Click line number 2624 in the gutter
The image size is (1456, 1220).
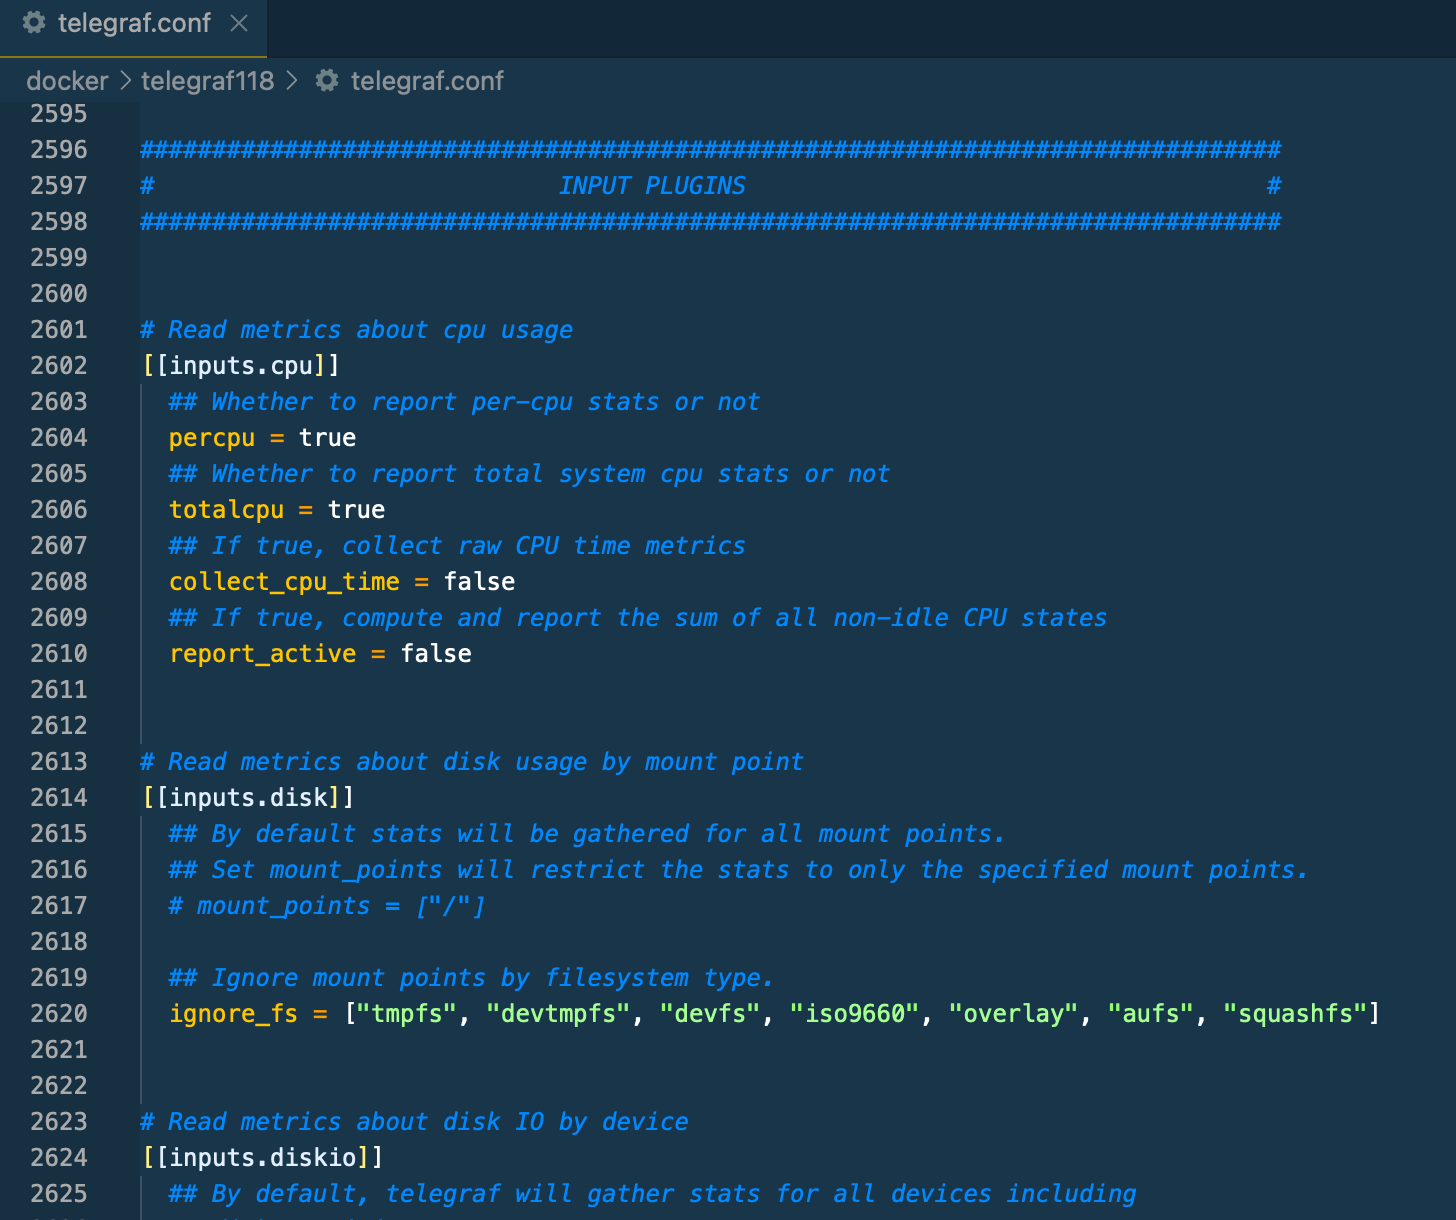click(59, 1158)
